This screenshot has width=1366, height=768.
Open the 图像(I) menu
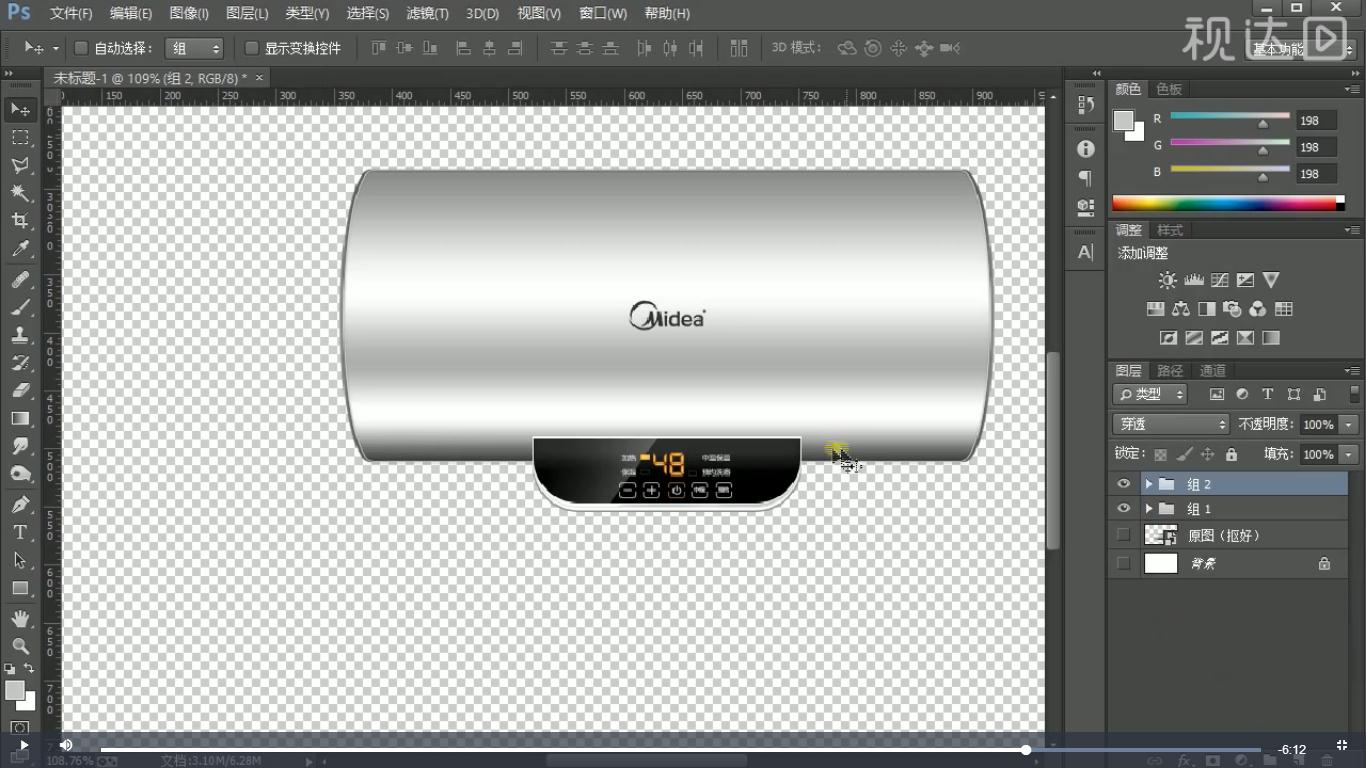(189, 13)
